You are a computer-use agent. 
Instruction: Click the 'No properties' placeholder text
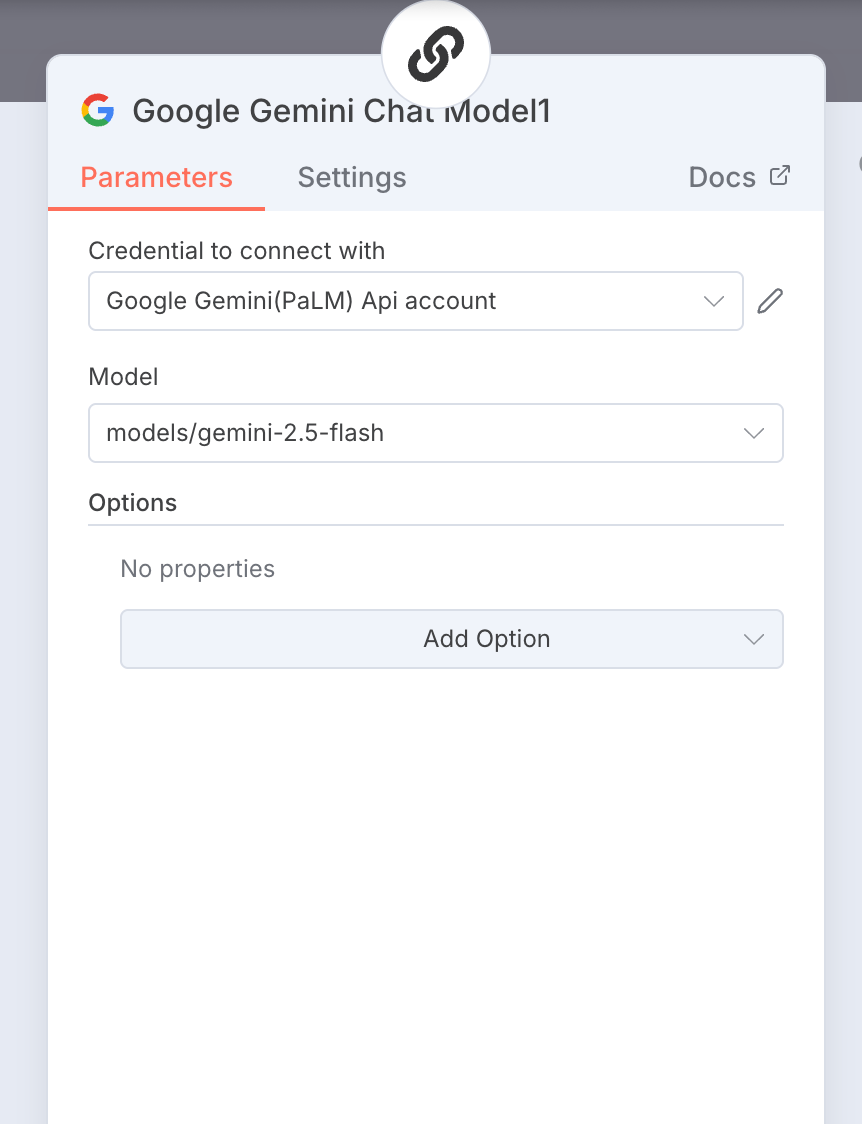pyautogui.click(x=198, y=569)
